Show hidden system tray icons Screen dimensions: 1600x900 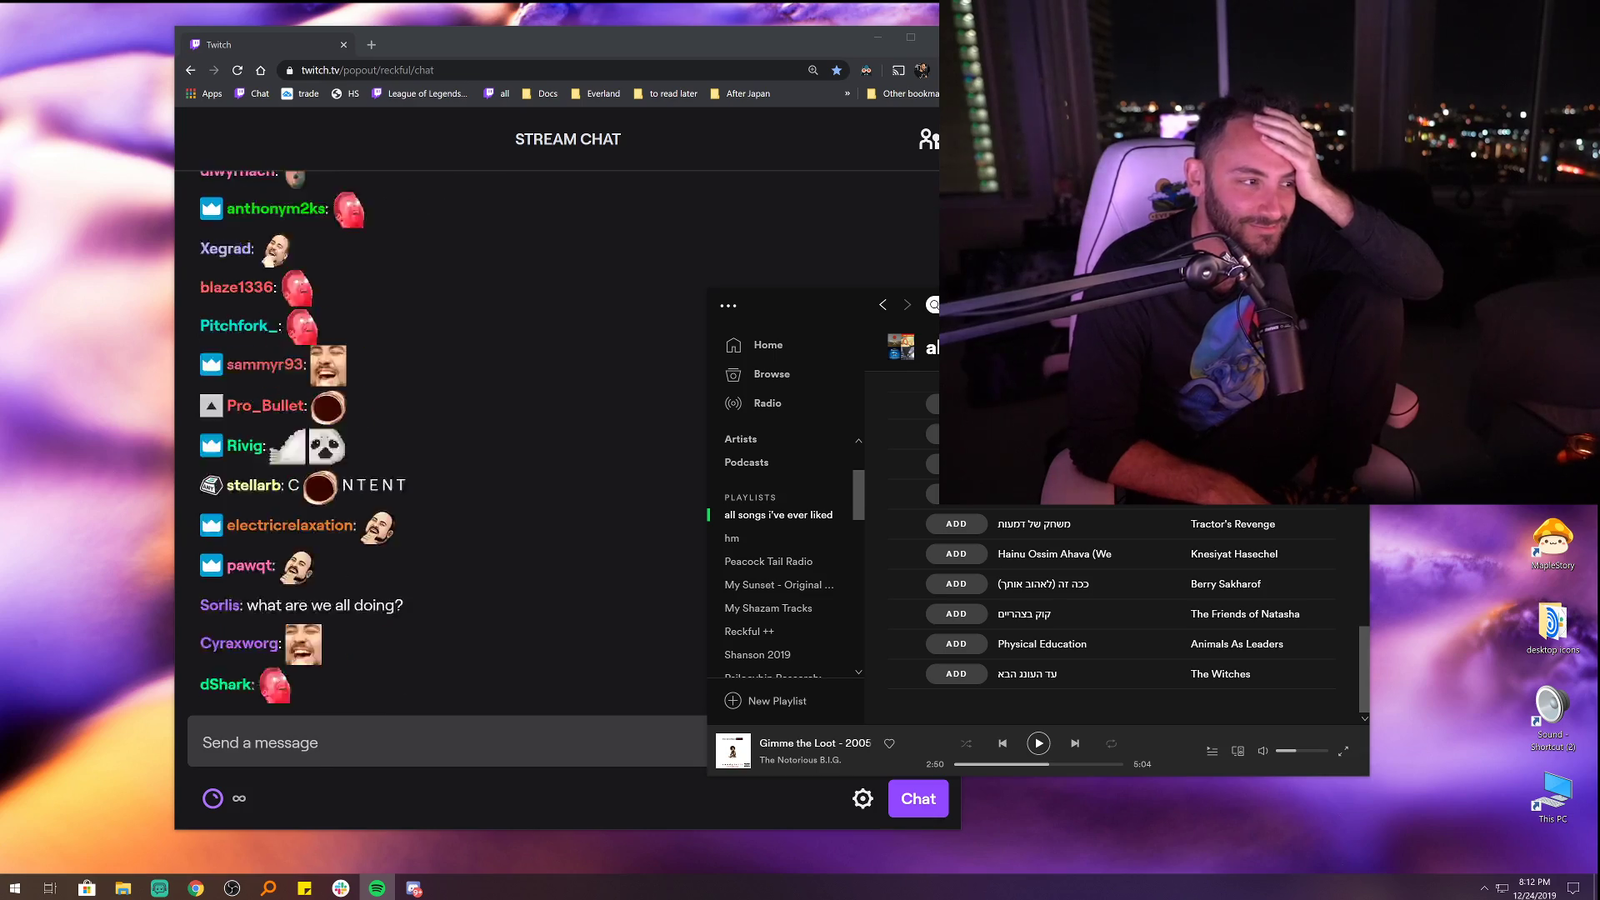tap(1484, 888)
